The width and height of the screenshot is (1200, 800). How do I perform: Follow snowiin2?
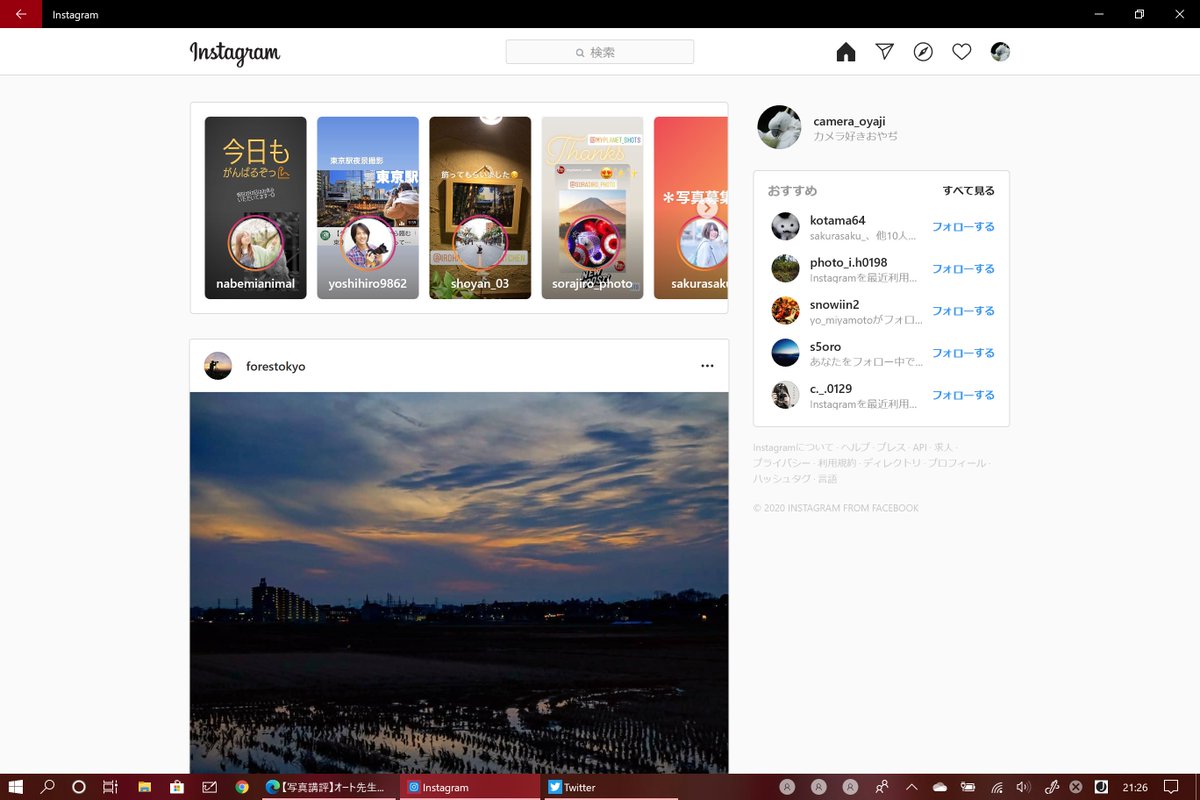pyautogui.click(x=963, y=311)
